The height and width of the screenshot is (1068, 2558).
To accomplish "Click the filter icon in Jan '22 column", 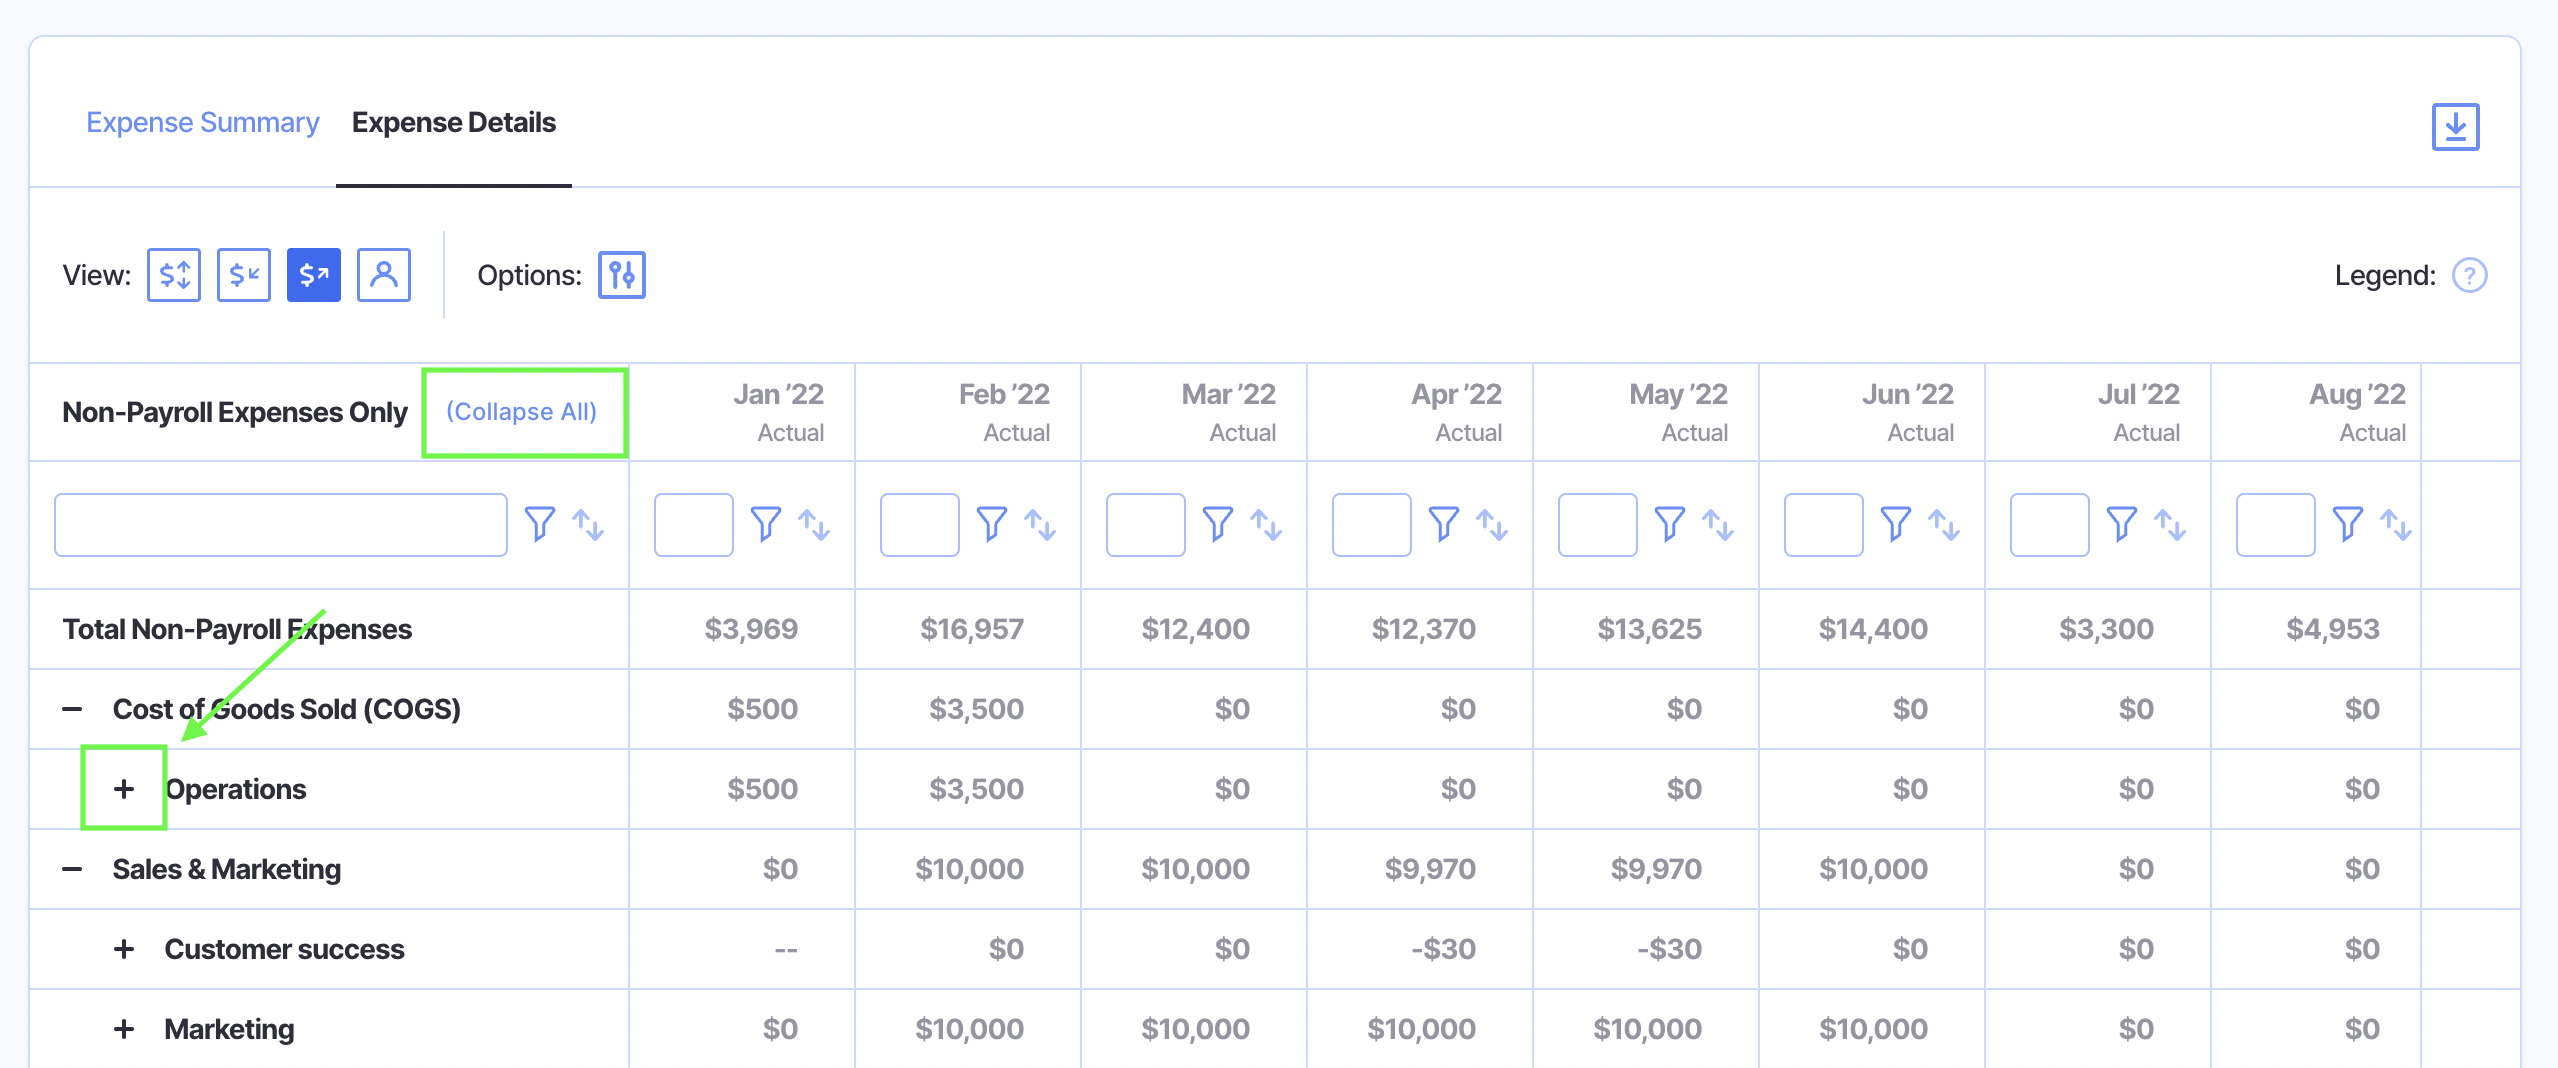I will [765, 524].
